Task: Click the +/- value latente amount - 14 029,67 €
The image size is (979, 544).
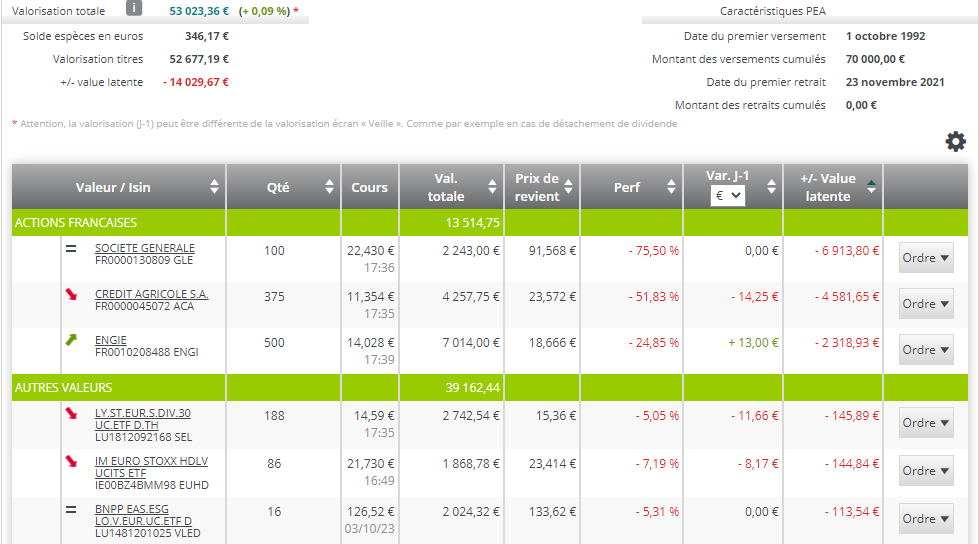Action: tap(196, 82)
